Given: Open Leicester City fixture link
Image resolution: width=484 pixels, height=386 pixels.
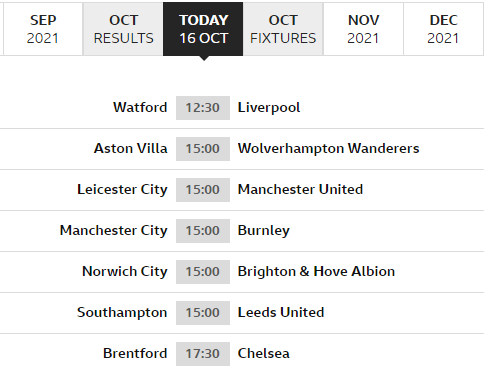Looking at the screenshot, I should click(122, 190).
